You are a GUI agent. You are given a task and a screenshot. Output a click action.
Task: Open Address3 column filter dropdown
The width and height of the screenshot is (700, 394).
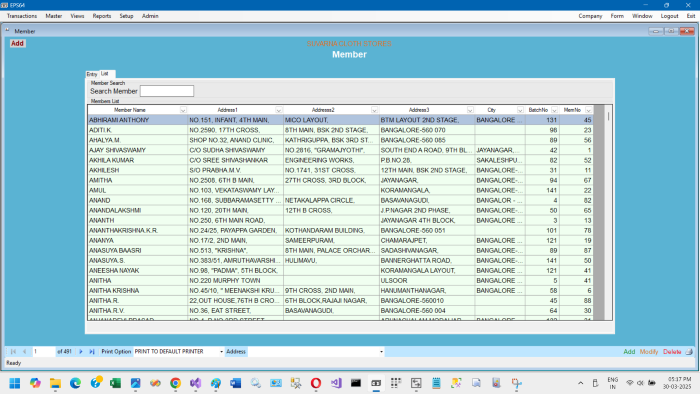(x=470, y=110)
